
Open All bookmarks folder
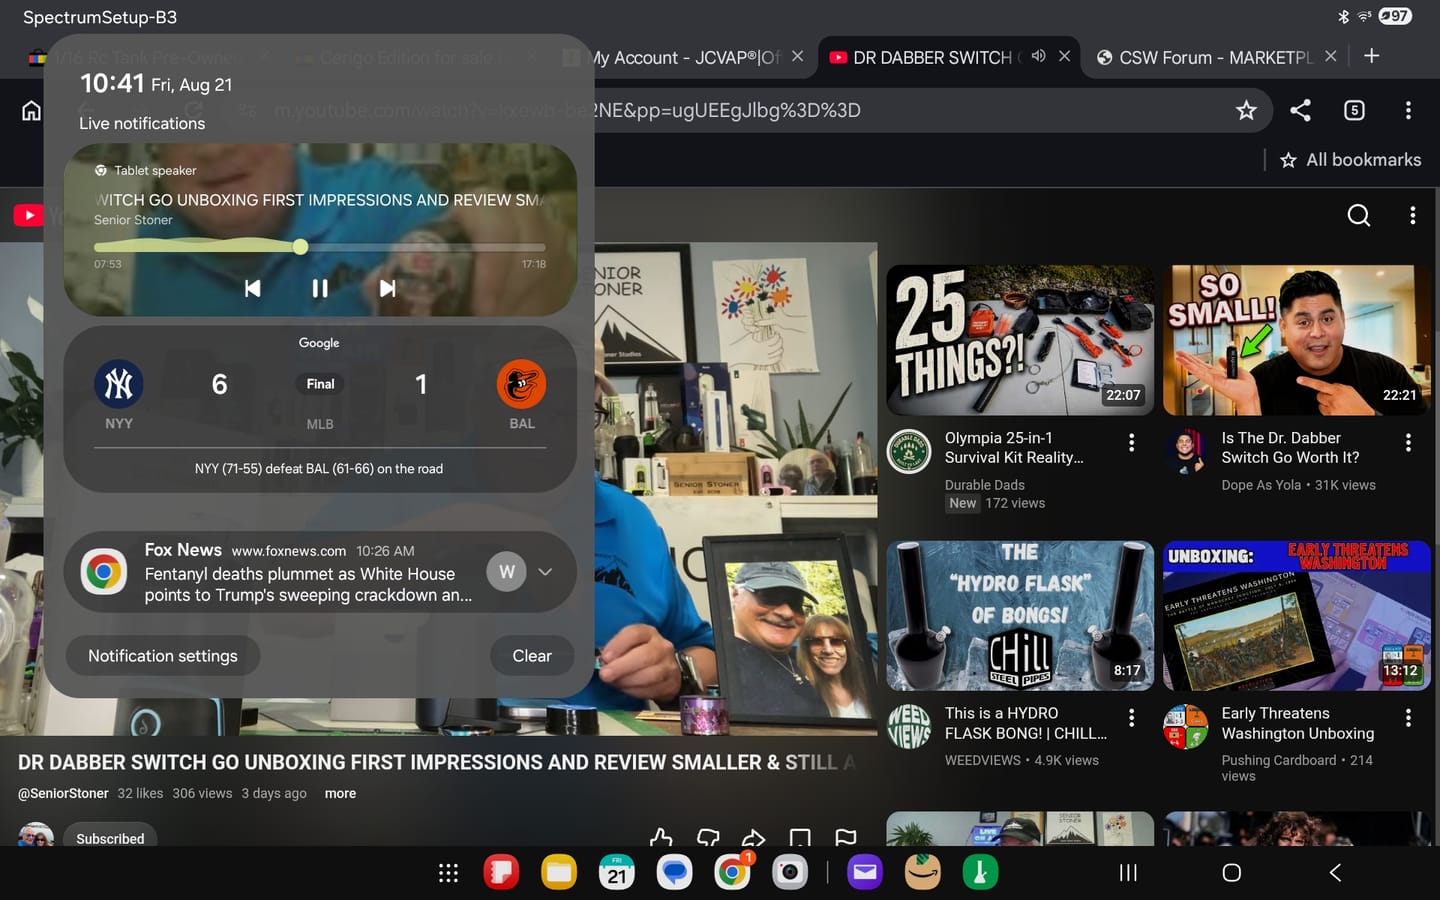(x=1351, y=160)
